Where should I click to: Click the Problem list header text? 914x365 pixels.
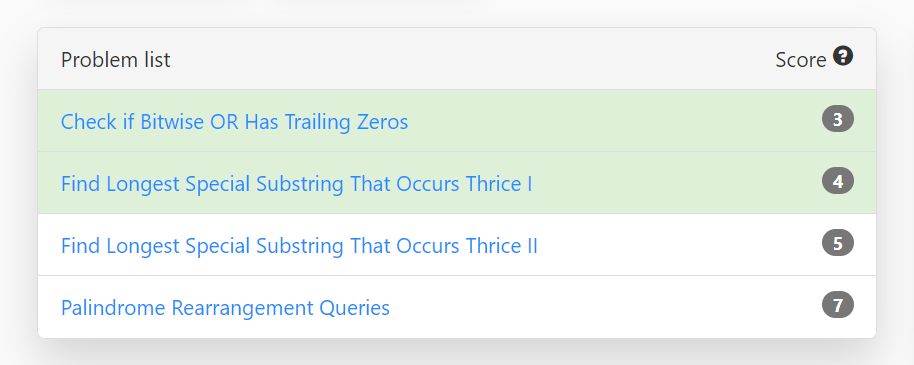coord(115,59)
